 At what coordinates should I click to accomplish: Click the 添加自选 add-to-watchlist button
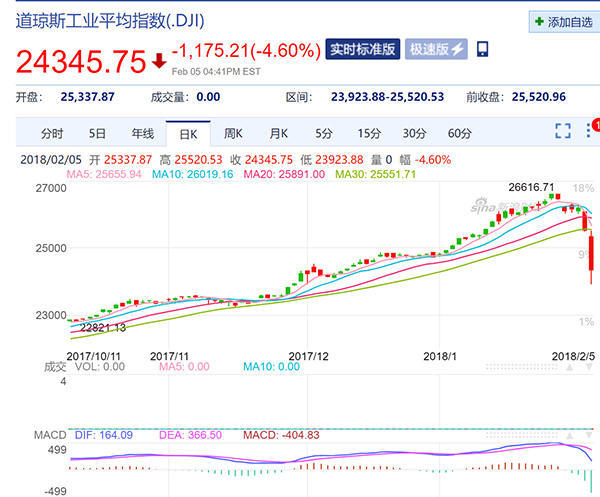click(564, 22)
